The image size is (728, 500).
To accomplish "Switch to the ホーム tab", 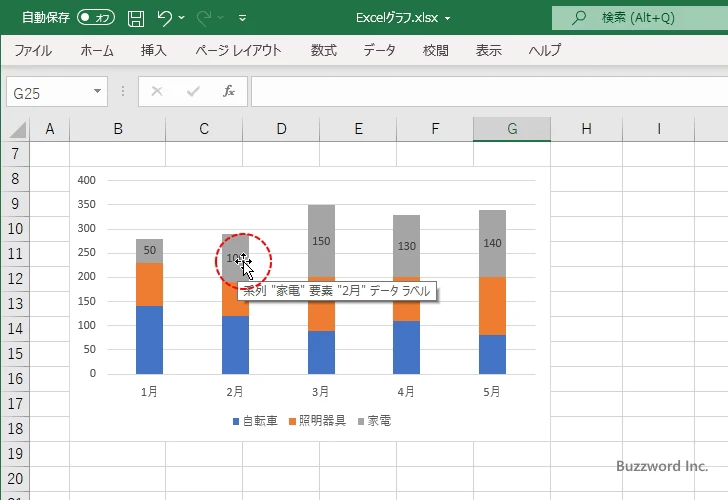I will point(97,50).
